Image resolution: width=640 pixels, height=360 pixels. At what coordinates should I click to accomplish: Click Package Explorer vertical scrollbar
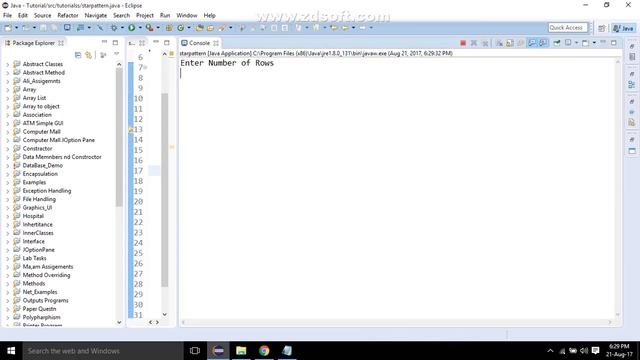(119, 137)
